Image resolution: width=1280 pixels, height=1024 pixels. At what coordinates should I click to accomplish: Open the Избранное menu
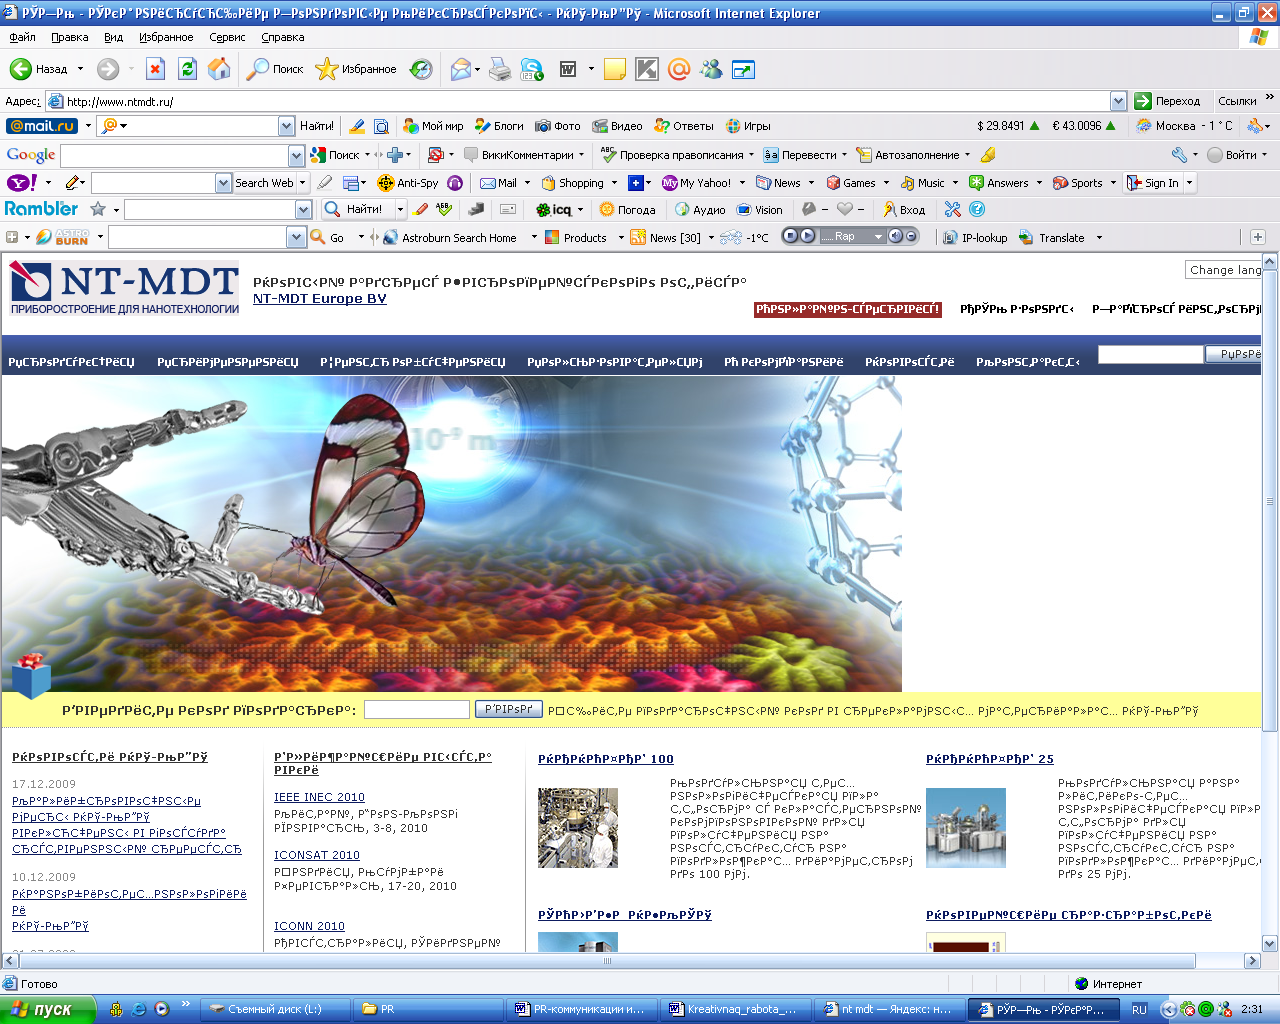pos(166,37)
